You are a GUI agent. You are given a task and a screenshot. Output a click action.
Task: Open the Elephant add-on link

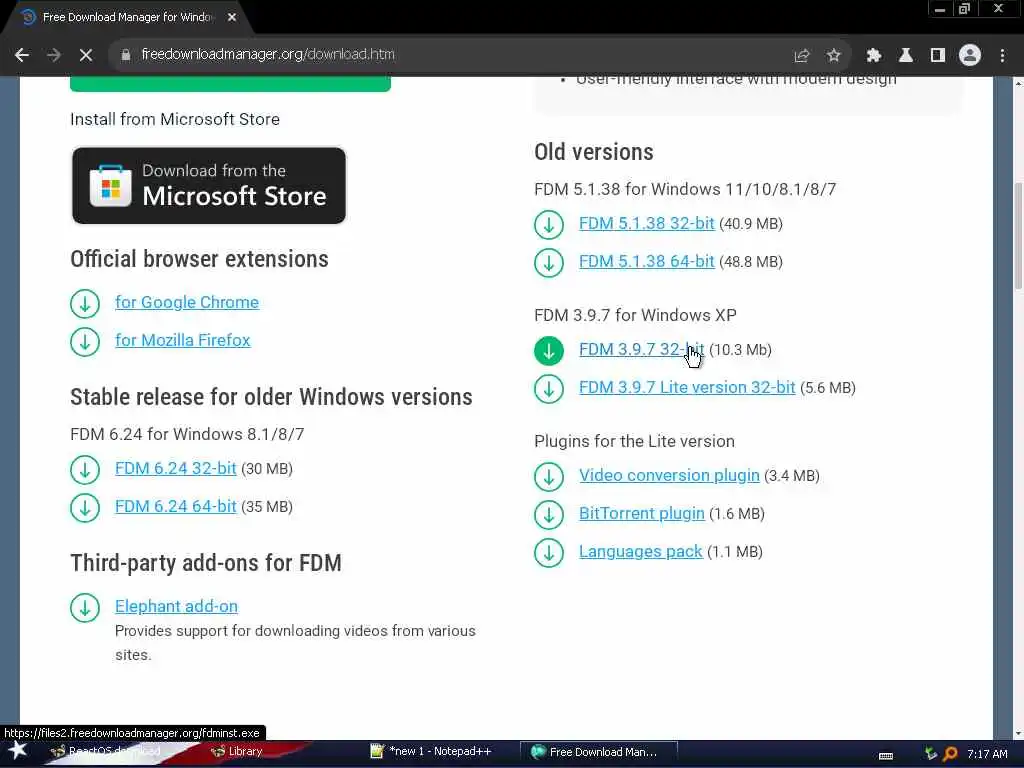coord(176,606)
